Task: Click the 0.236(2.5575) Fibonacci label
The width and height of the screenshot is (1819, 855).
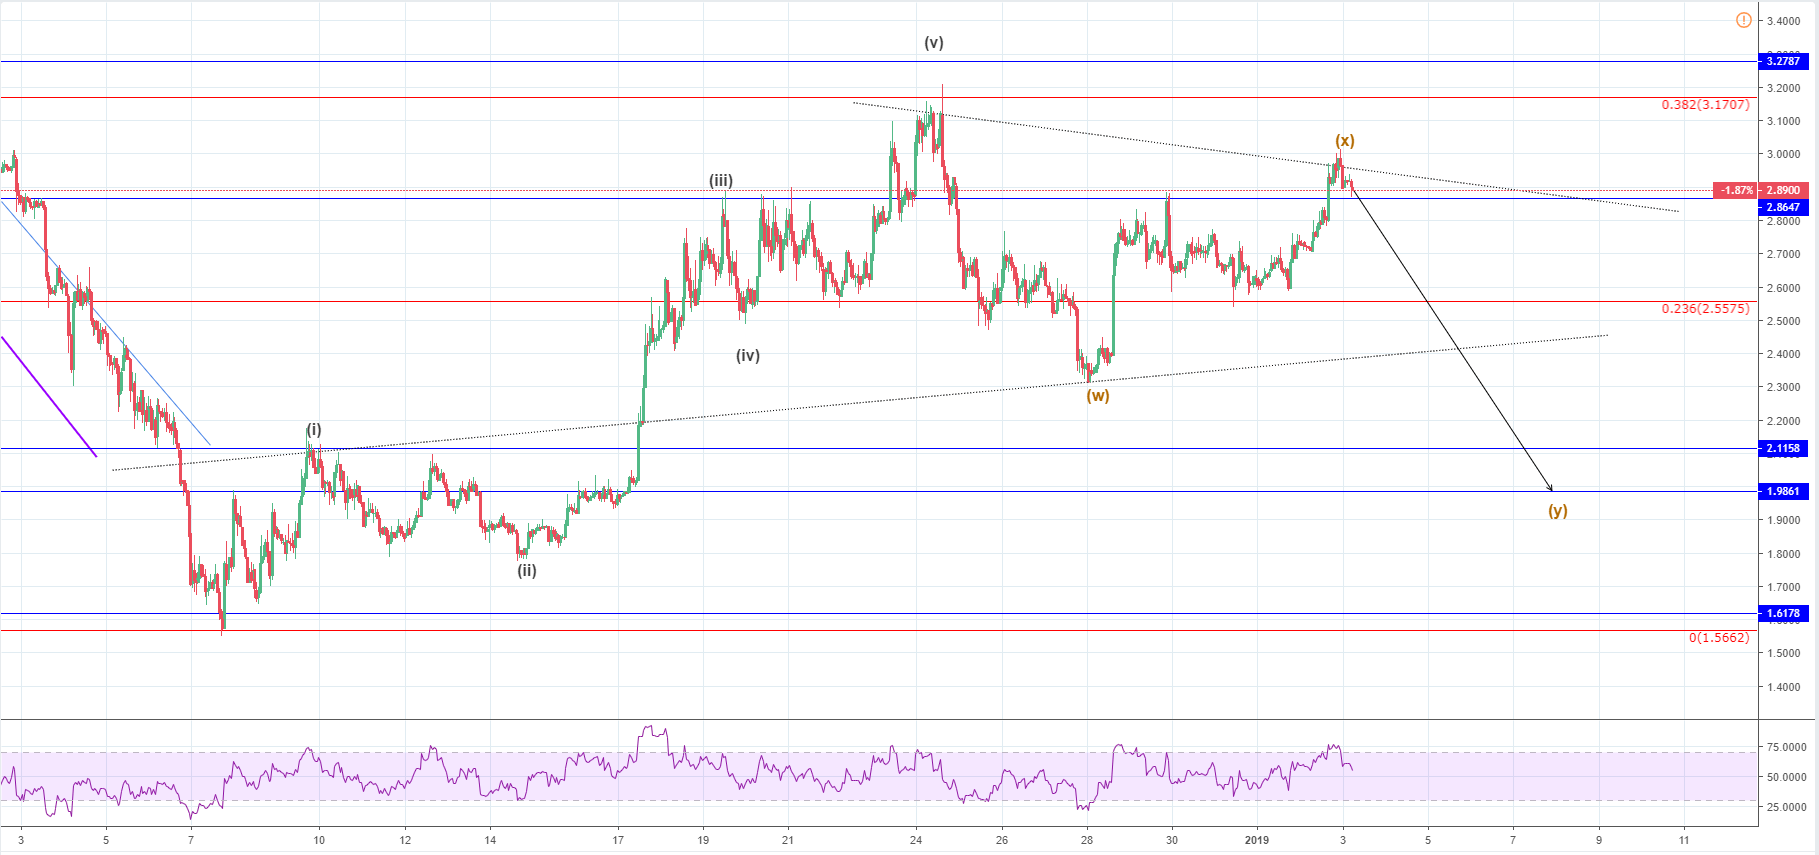Action: [x=1705, y=309]
